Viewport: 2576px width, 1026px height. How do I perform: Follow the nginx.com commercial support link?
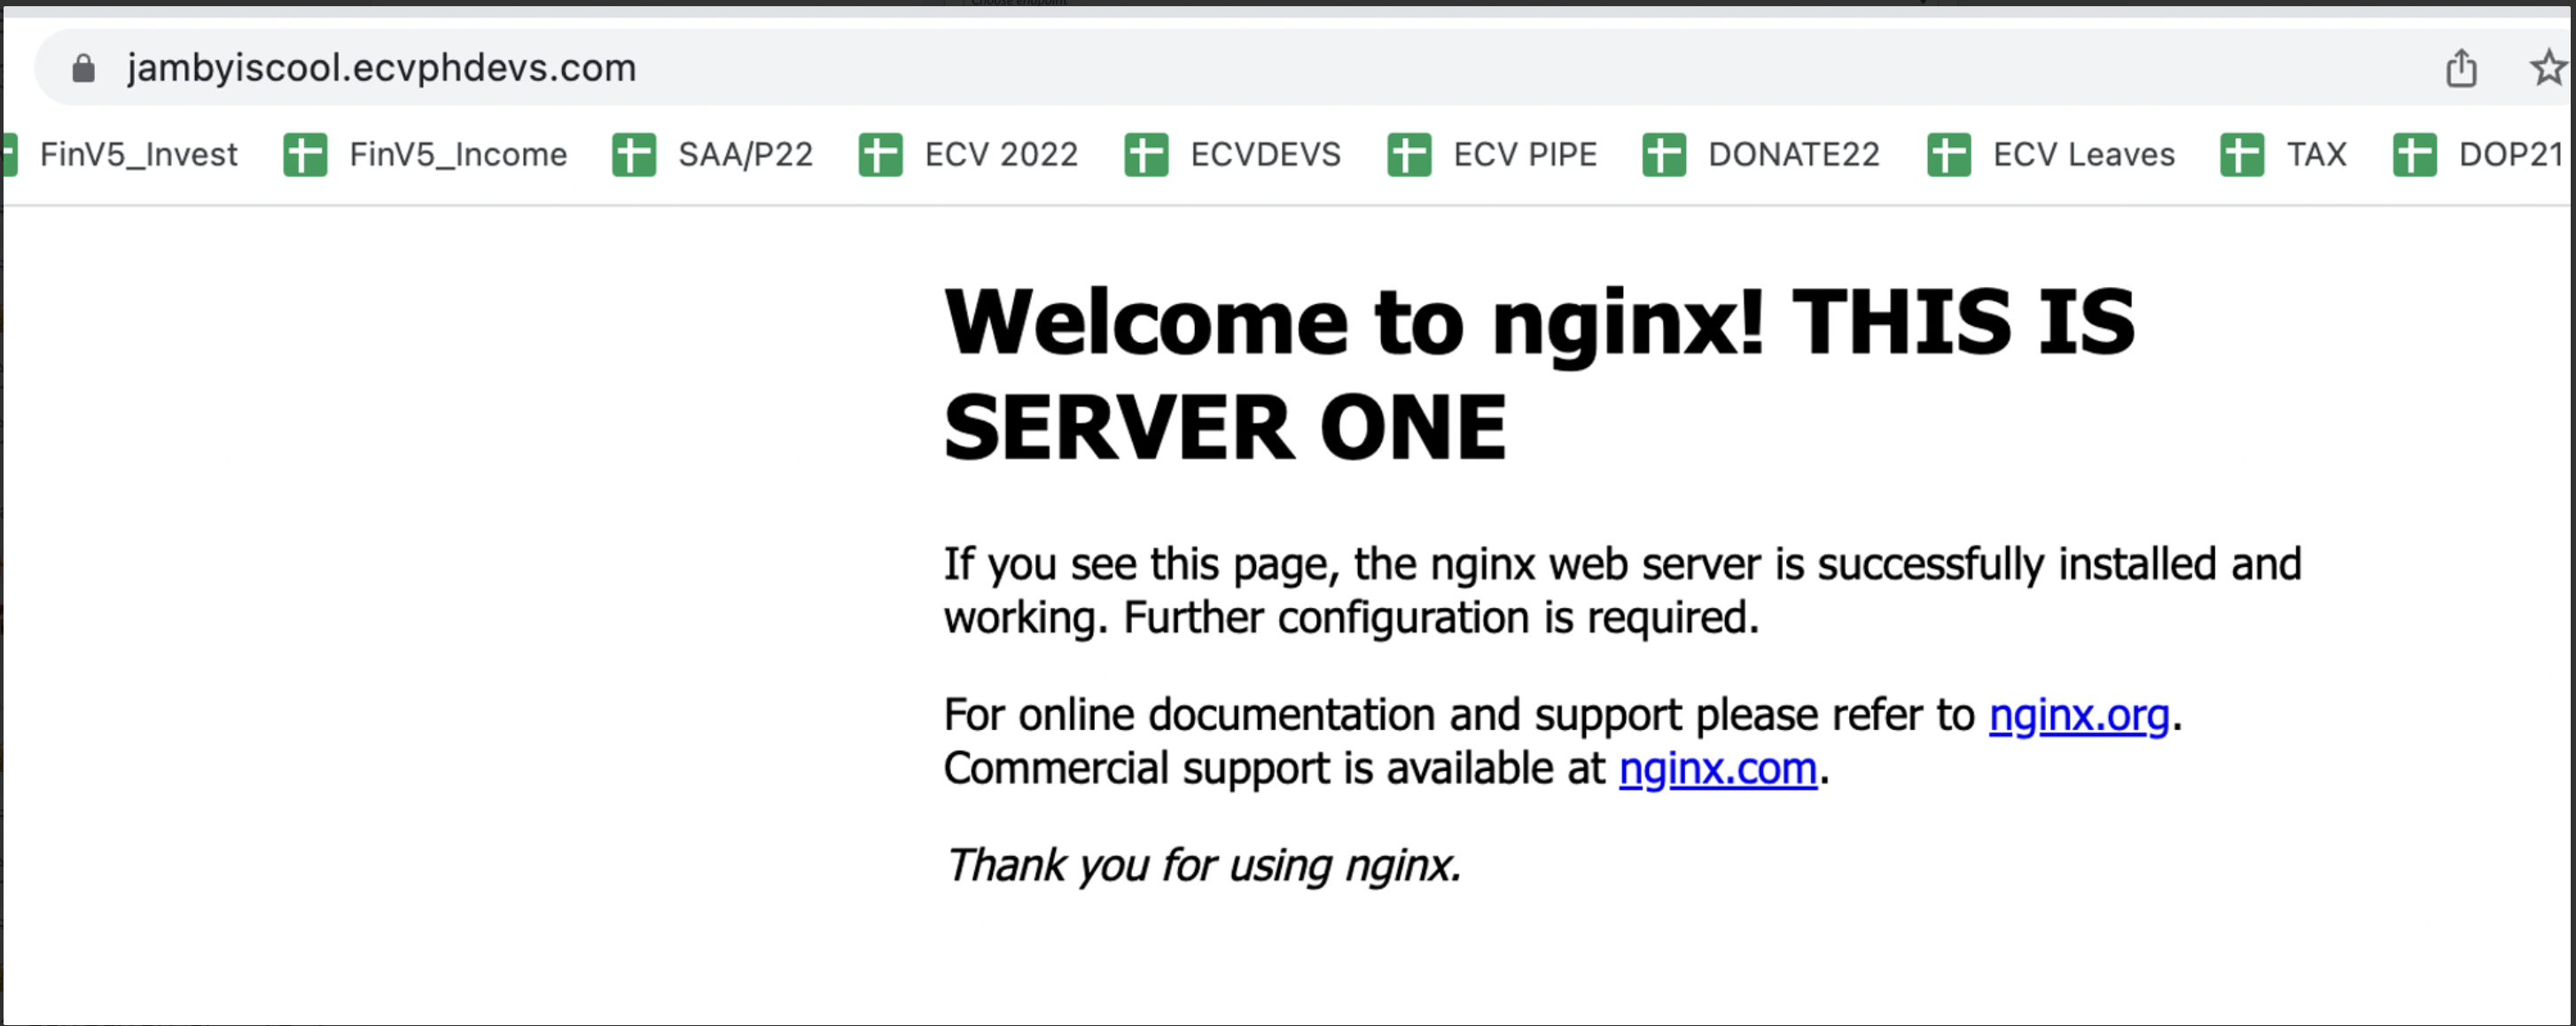pyautogui.click(x=1717, y=769)
